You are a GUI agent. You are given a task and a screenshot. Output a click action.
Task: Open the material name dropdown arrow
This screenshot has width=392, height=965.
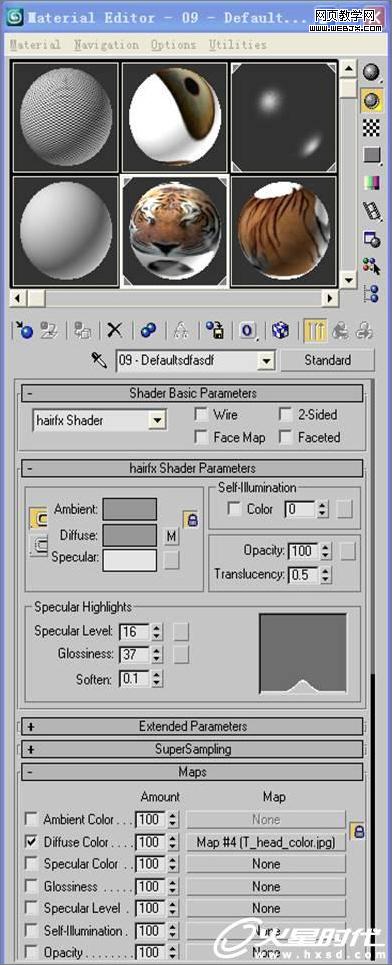[266, 361]
